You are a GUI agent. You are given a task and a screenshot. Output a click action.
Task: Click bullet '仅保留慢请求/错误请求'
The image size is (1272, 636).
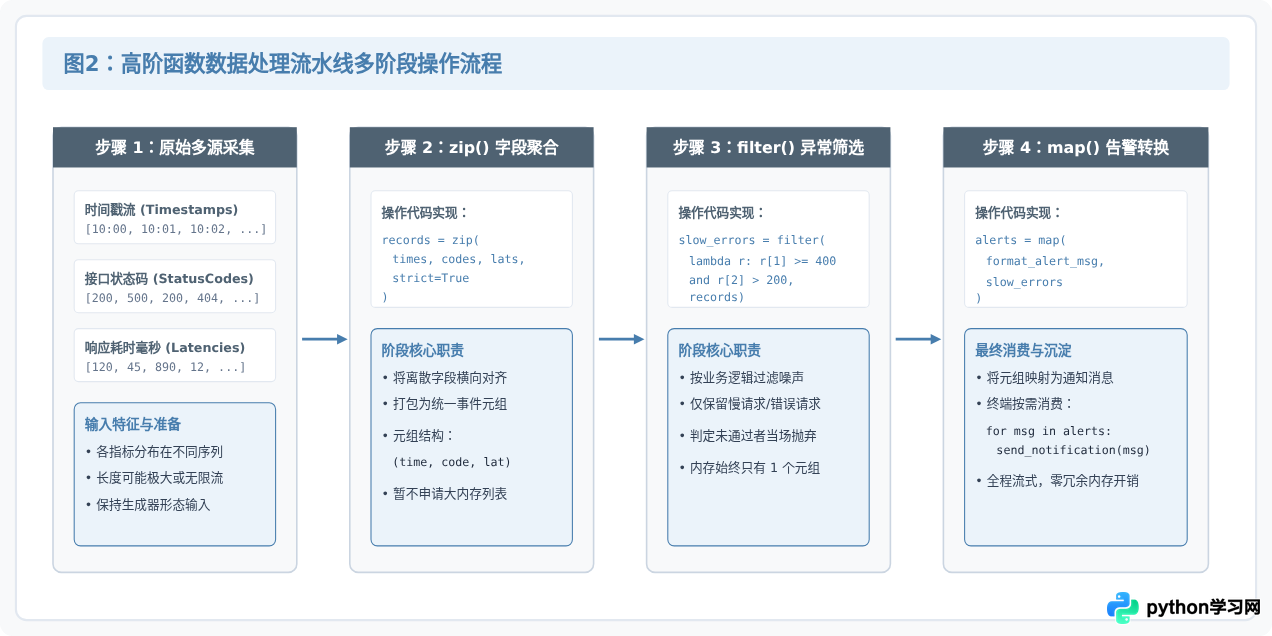pos(750,404)
